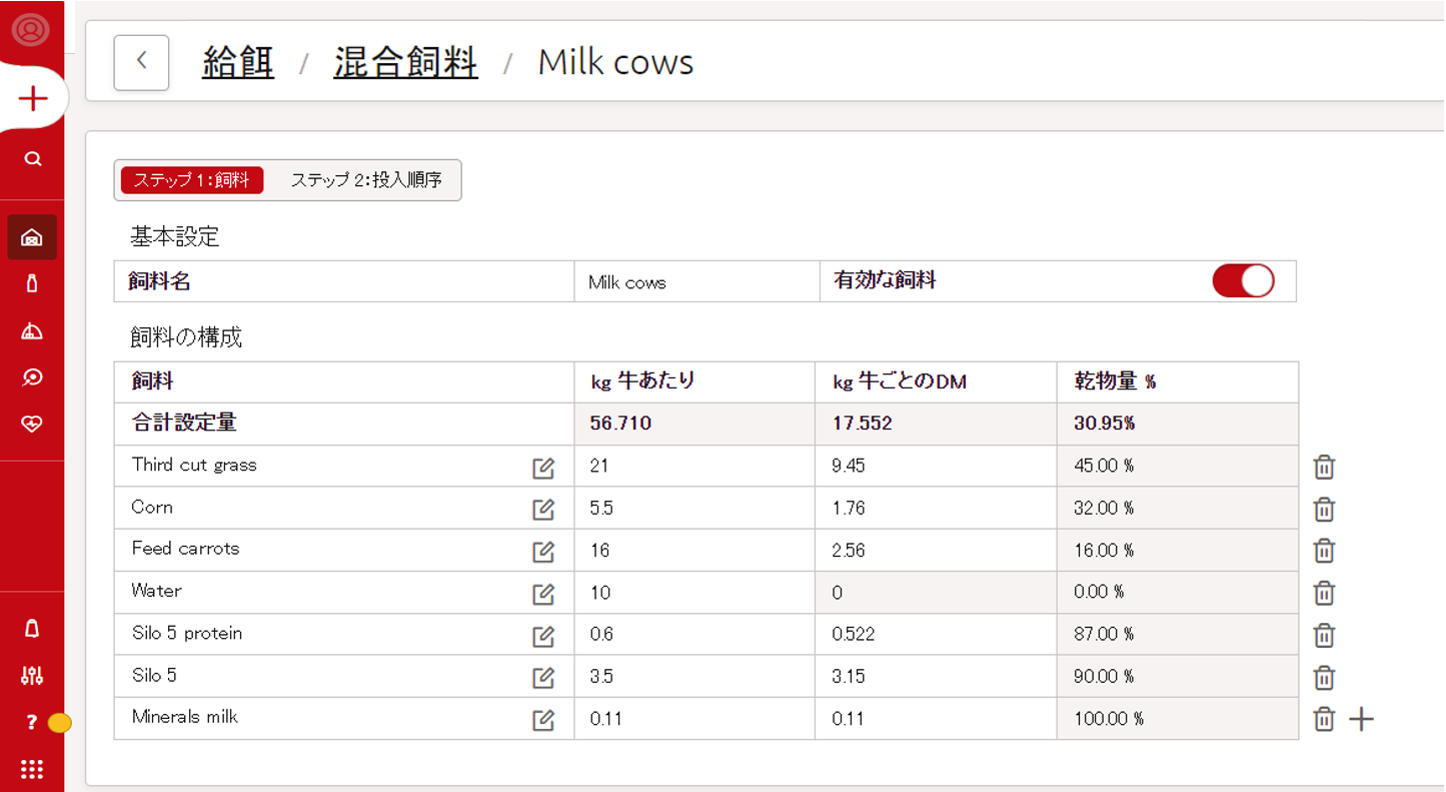1446x792 pixels.
Task: Open the search magnifier in sidebar
Action: click(x=32, y=159)
